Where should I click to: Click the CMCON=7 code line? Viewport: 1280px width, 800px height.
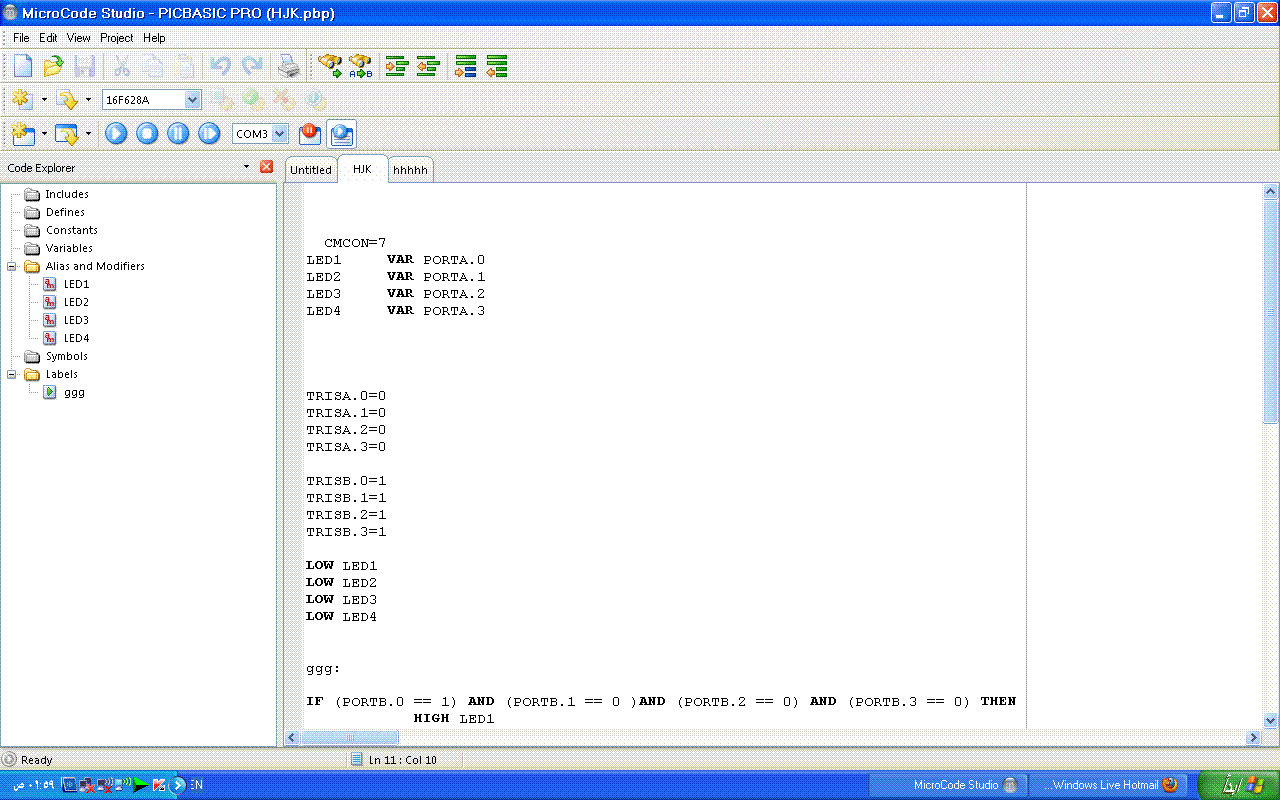coord(355,242)
